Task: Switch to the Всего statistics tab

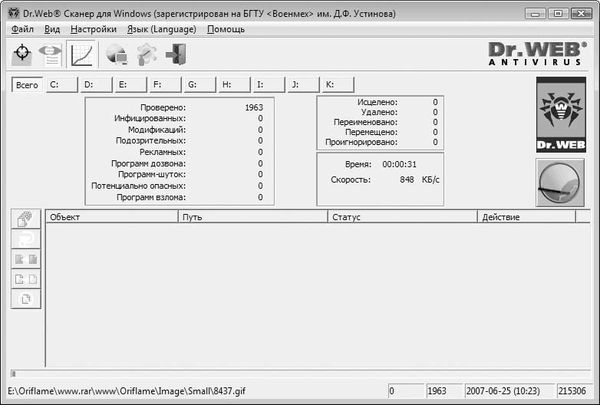Action: pos(27,85)
